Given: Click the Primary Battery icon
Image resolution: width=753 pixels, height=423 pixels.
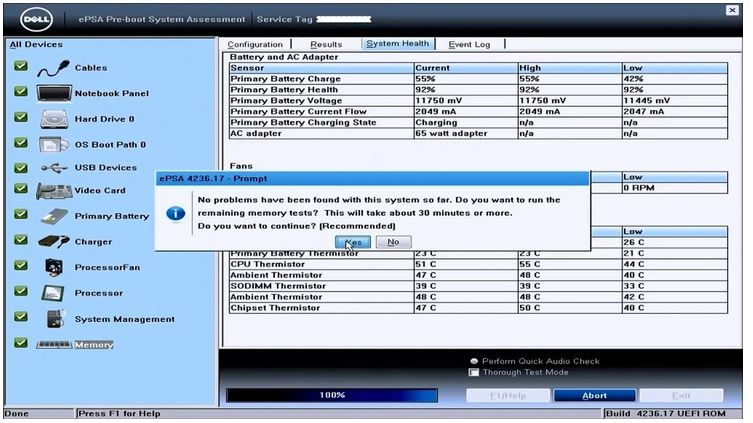Looking at the screenshot, I should [54, 217].
